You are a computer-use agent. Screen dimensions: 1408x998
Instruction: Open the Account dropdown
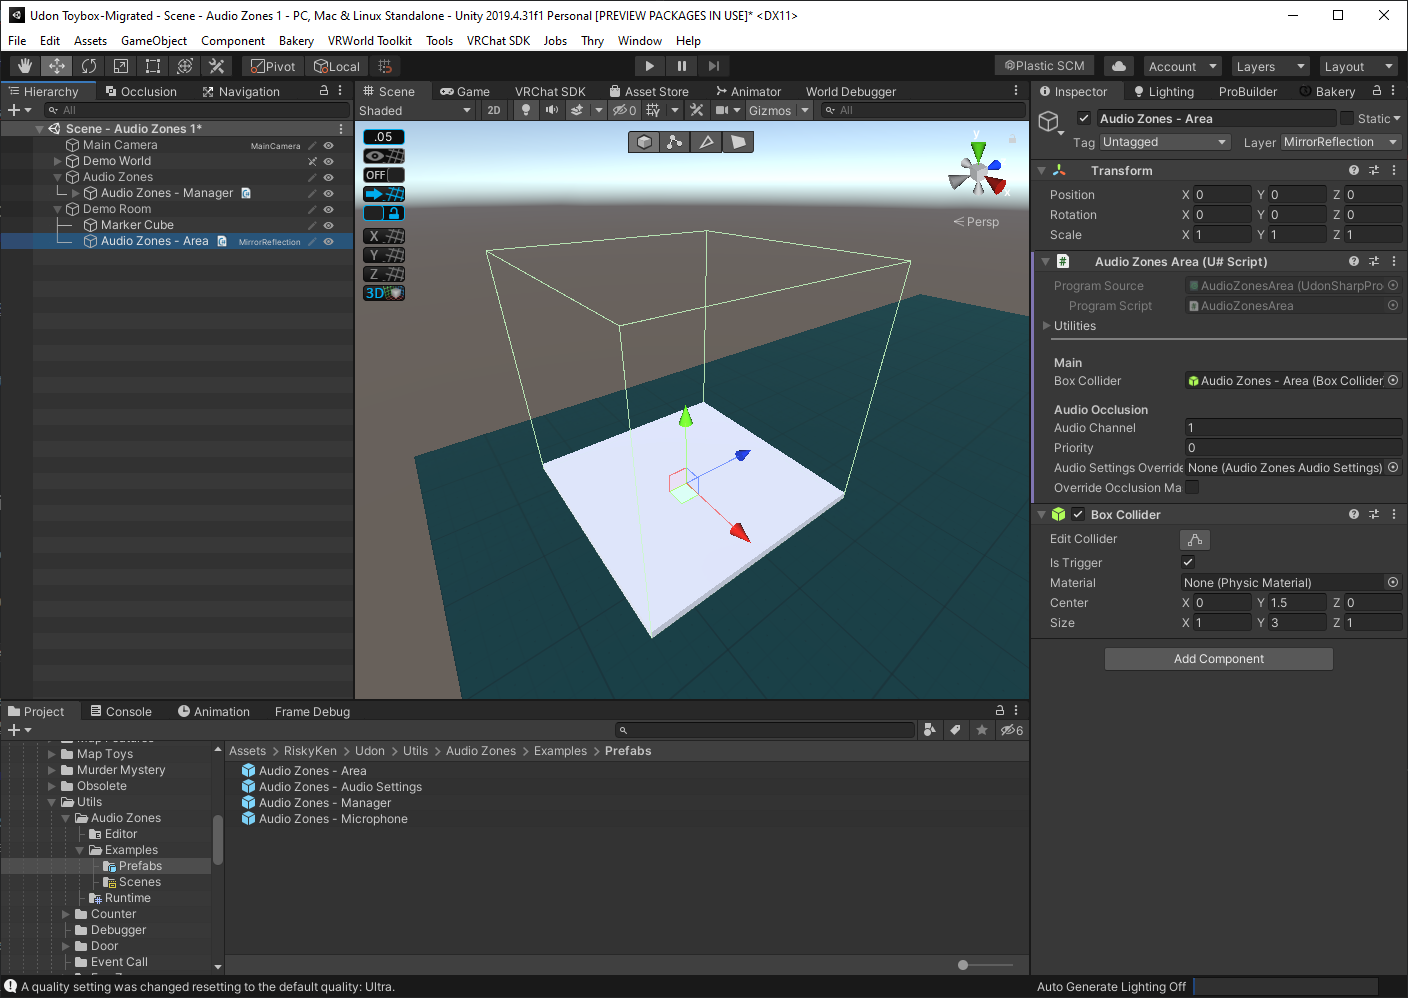pyautogui.click(x=1183, y=66)
